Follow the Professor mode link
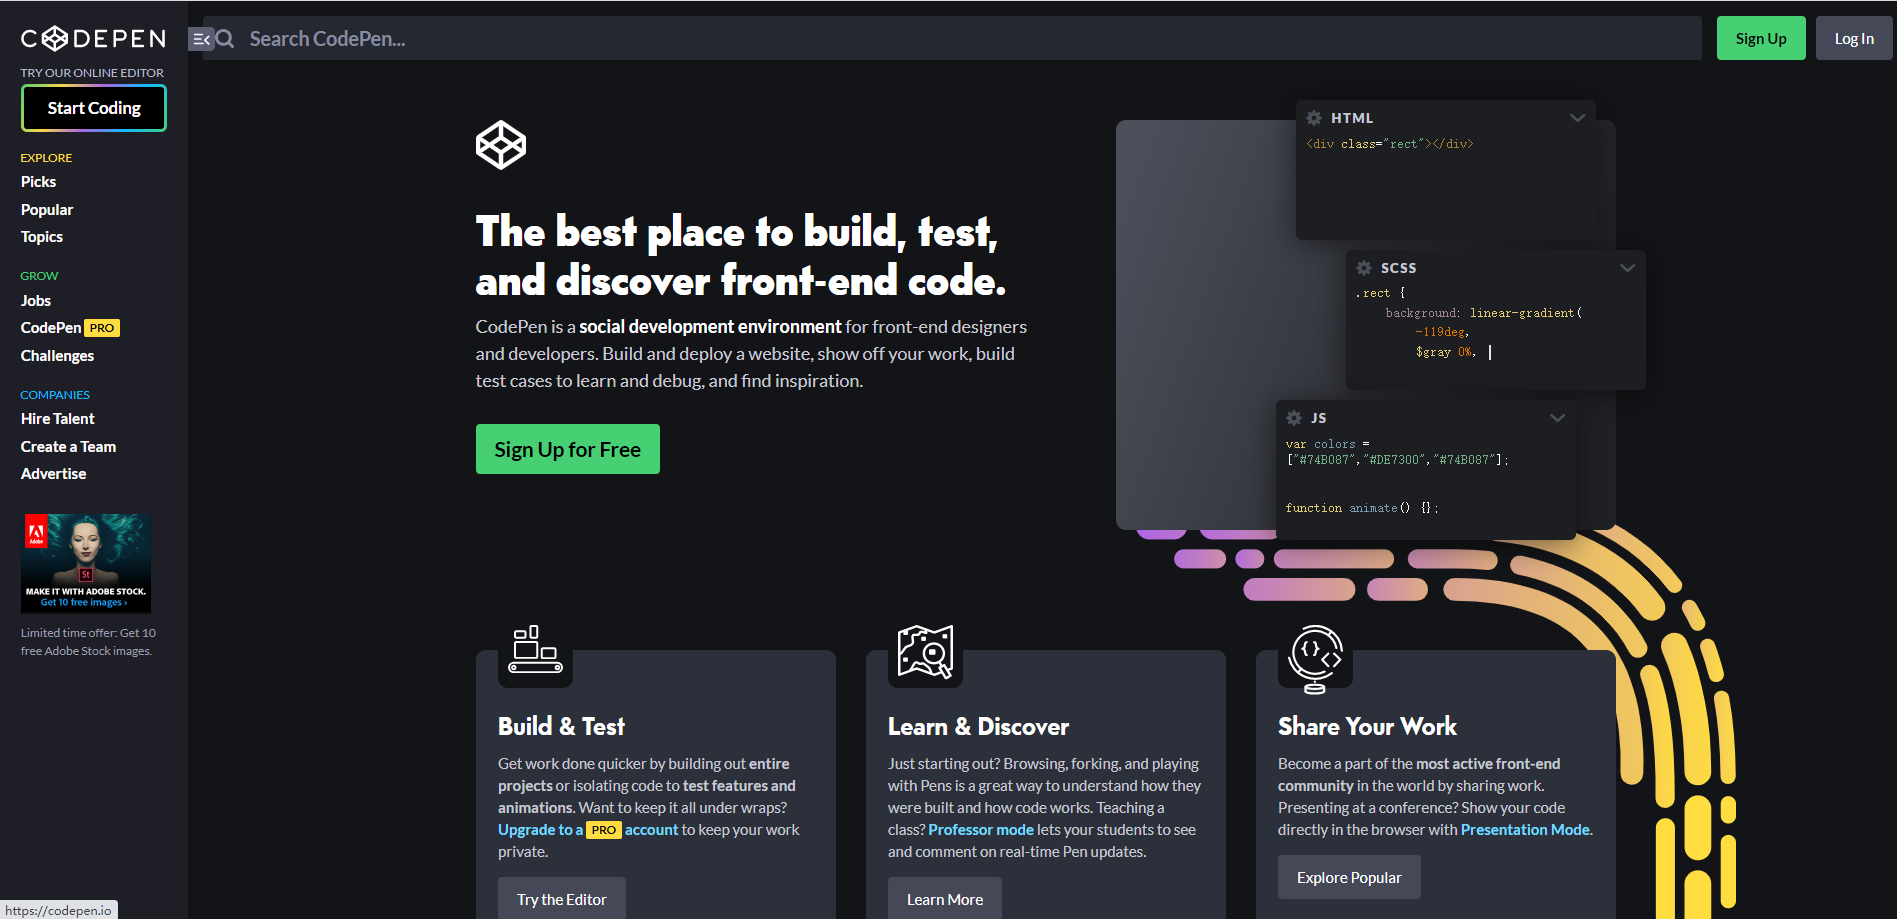Viewport: 1897px width, 919px height. pyautogui.click(x=981, y=830)
